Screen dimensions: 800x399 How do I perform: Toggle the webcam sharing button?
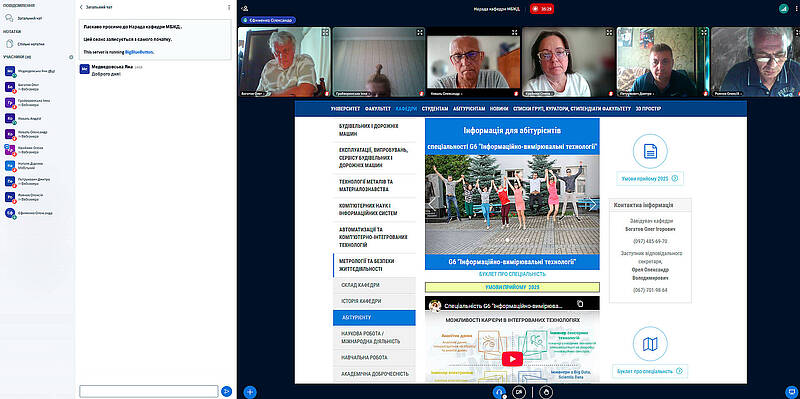coord(519,392)
